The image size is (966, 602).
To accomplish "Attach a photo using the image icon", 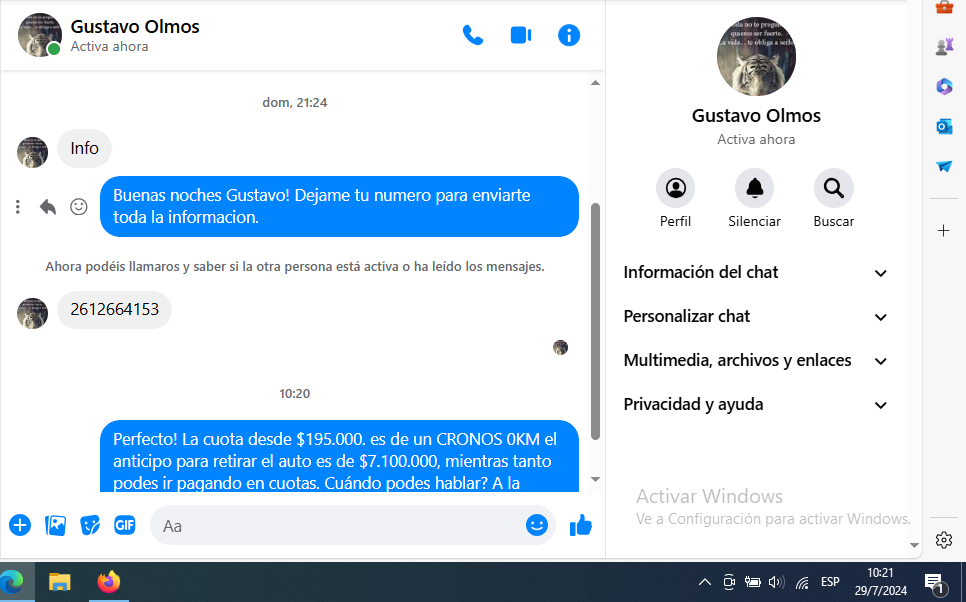I will [x=55, y=525].
